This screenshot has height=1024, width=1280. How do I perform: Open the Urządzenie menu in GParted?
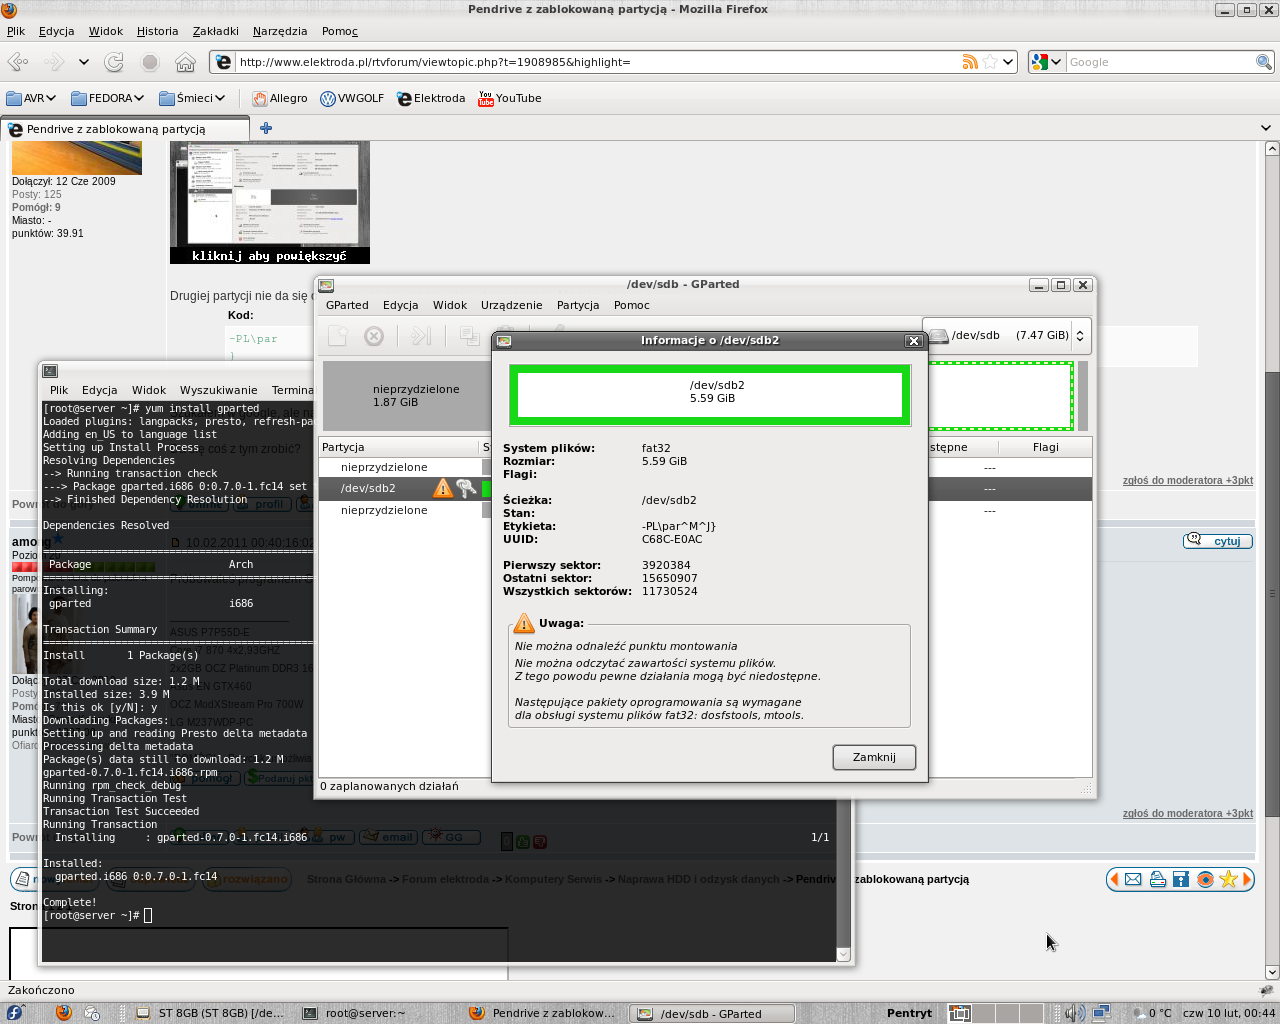(x=512, y=305)
